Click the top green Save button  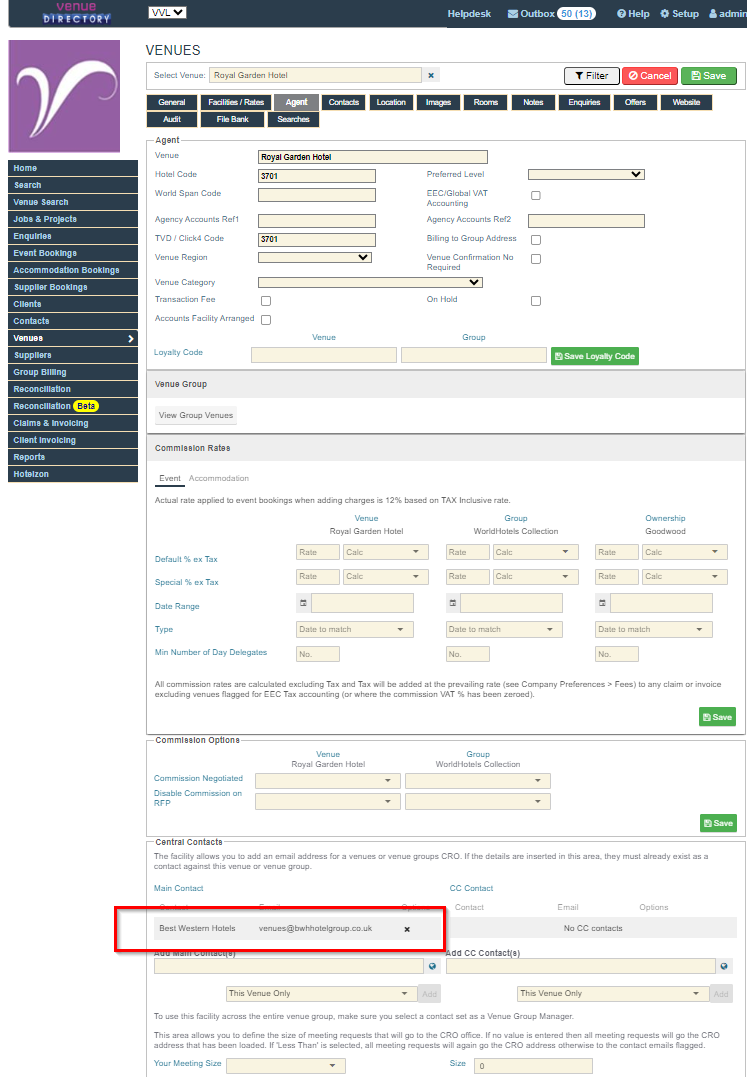tap(709, 76)
